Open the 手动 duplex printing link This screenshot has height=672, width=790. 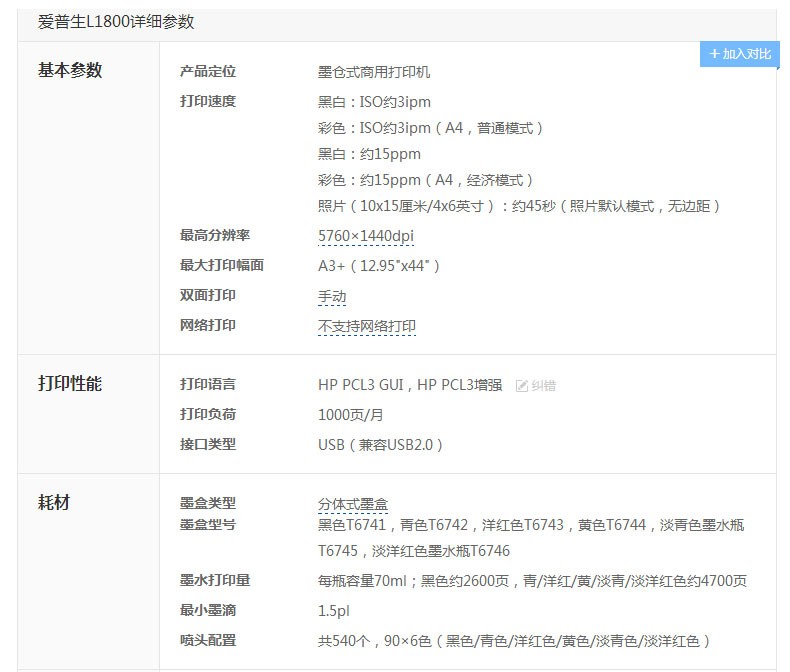332,296
